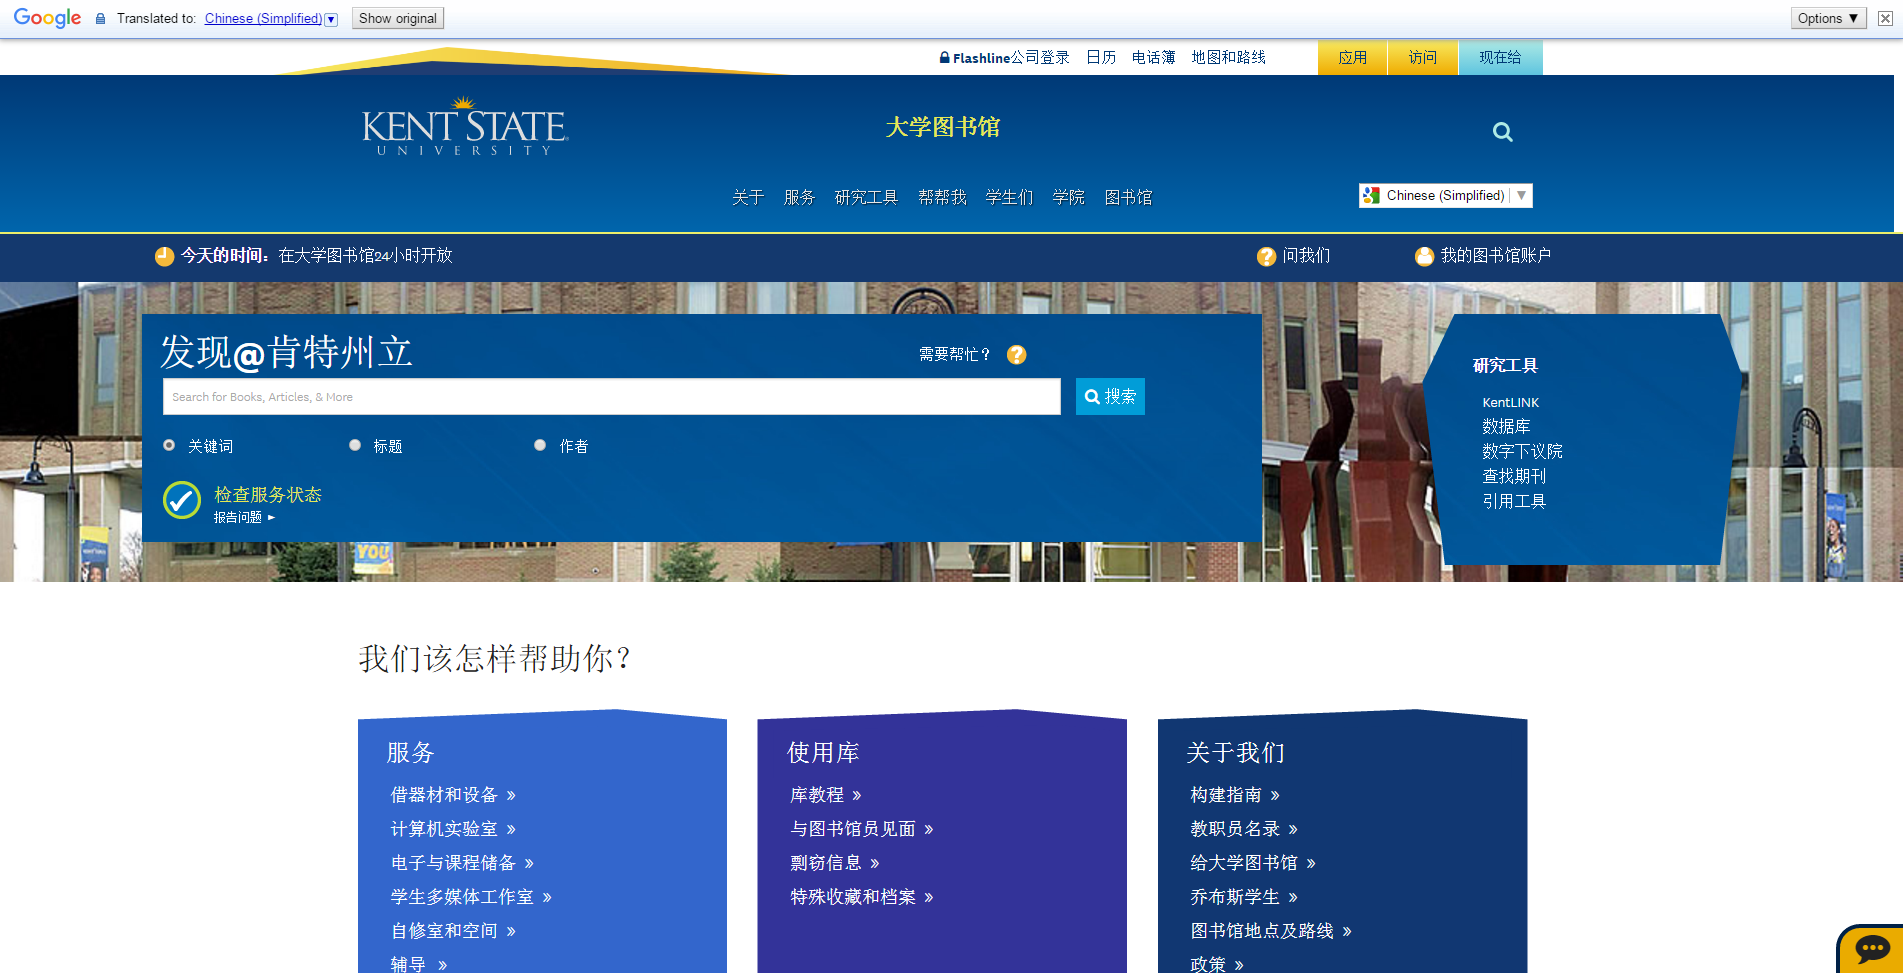Open the 查找期刊 link
The width and height of the screenshot is (1903, 973).
point(1514,477)
